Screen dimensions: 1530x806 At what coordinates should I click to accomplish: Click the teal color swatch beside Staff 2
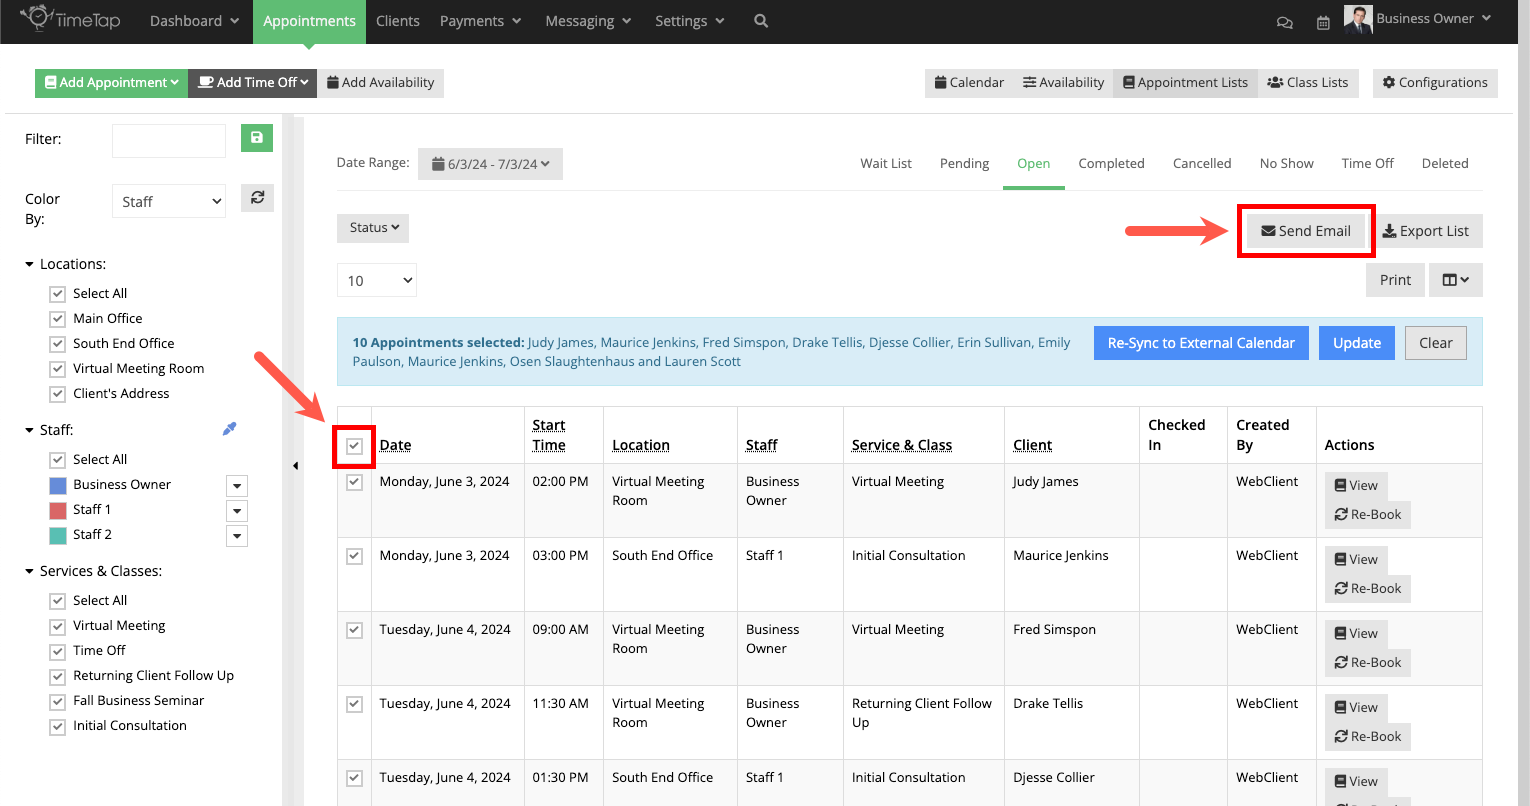tap(59, 535)
